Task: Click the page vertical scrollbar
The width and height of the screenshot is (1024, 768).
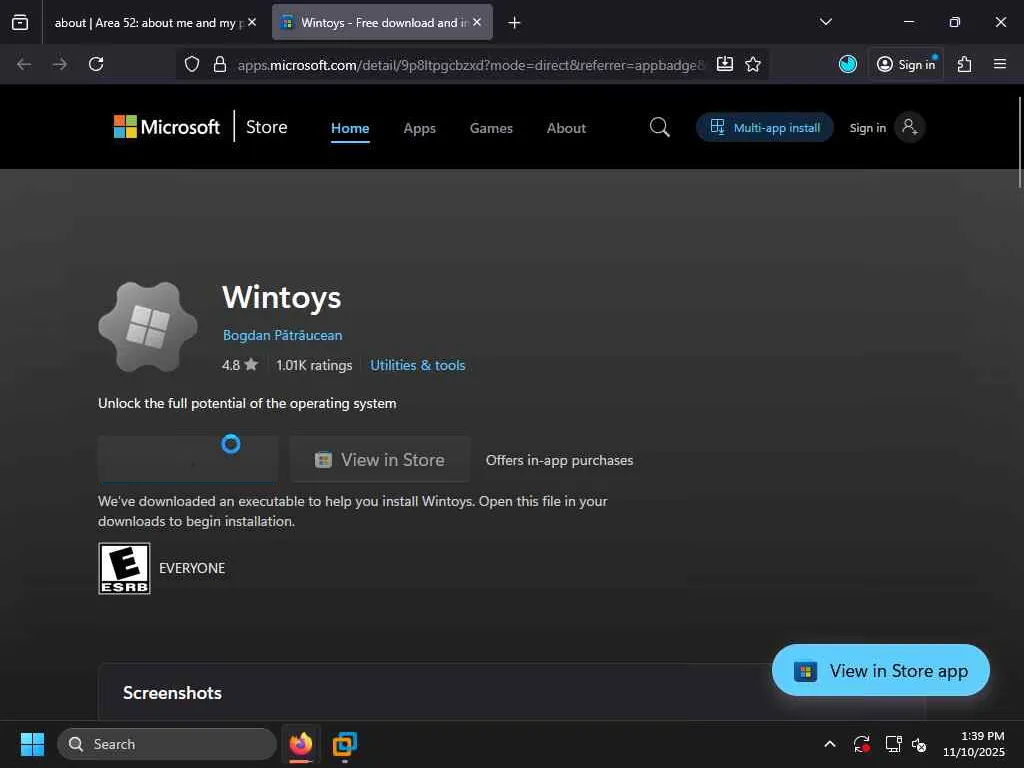Action: click(1019, 142)
